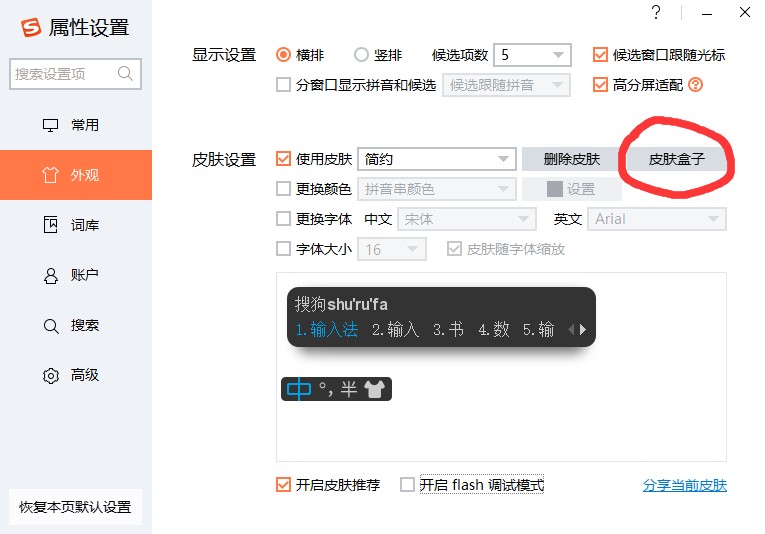Click the book icon beside 词库
This screenshot has height=534, width=765.
point(50,225)
